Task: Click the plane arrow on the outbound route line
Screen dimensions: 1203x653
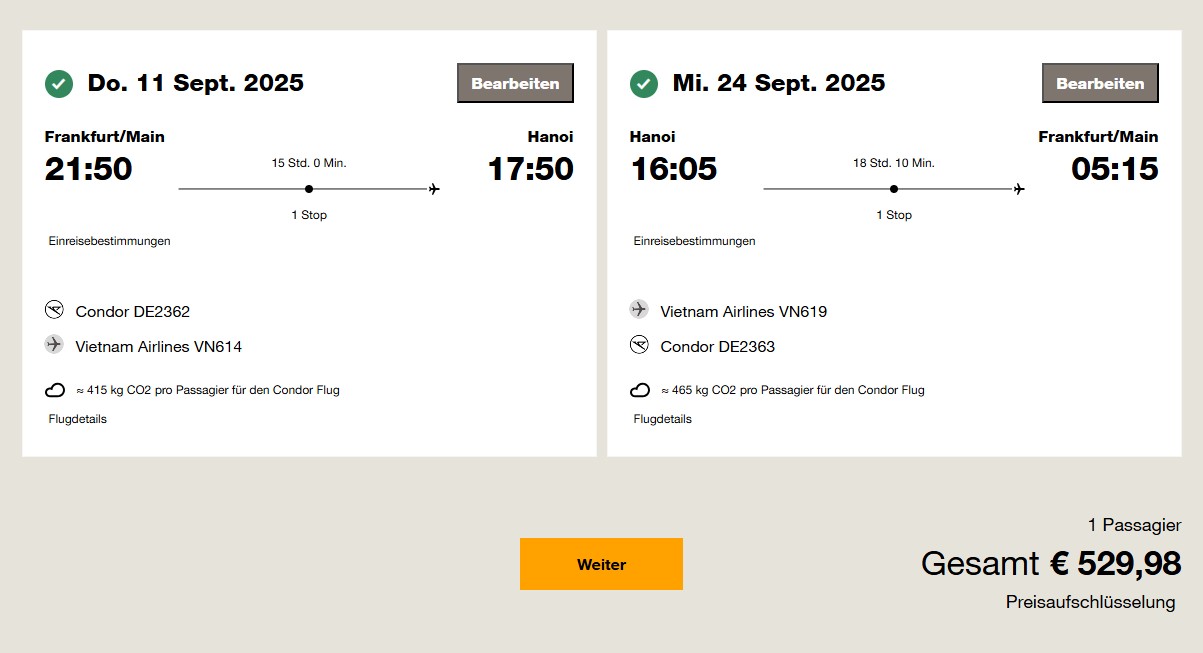Action: pyautogui.click(x=434, y=189)
